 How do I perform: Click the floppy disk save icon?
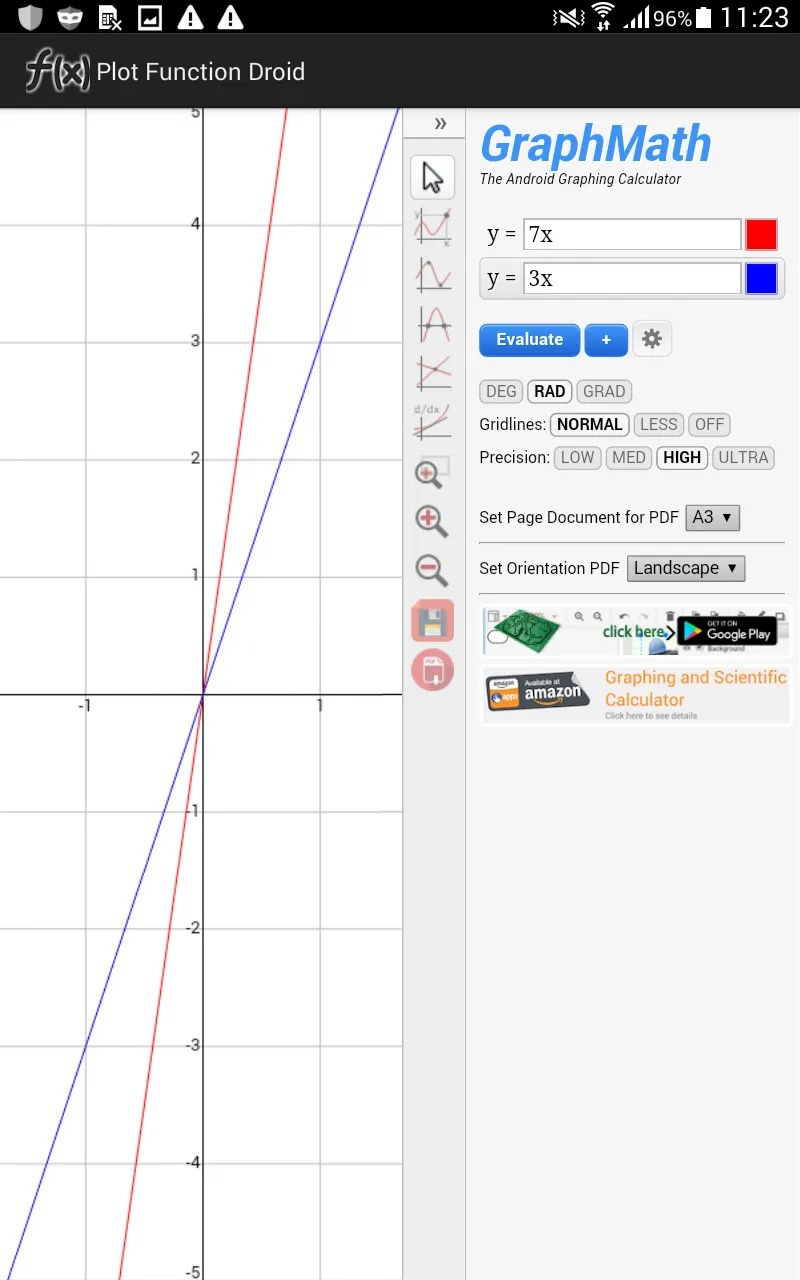tap(432, 621)
